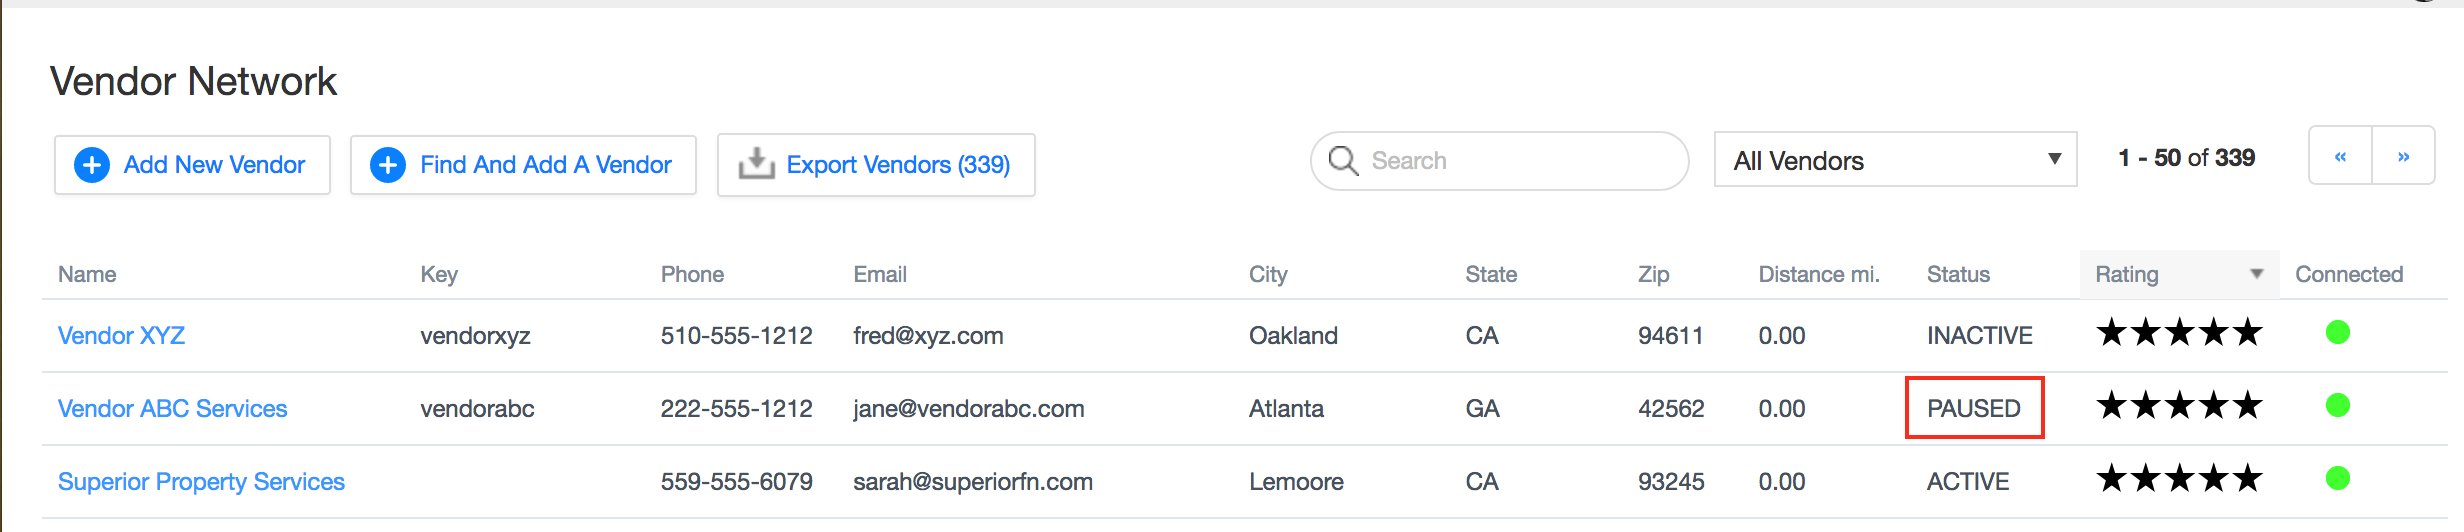Click the green connected dot for Vendor ABC Services
The width and height of the screenshot is (2464, 532).
(x=2337, y=406)
